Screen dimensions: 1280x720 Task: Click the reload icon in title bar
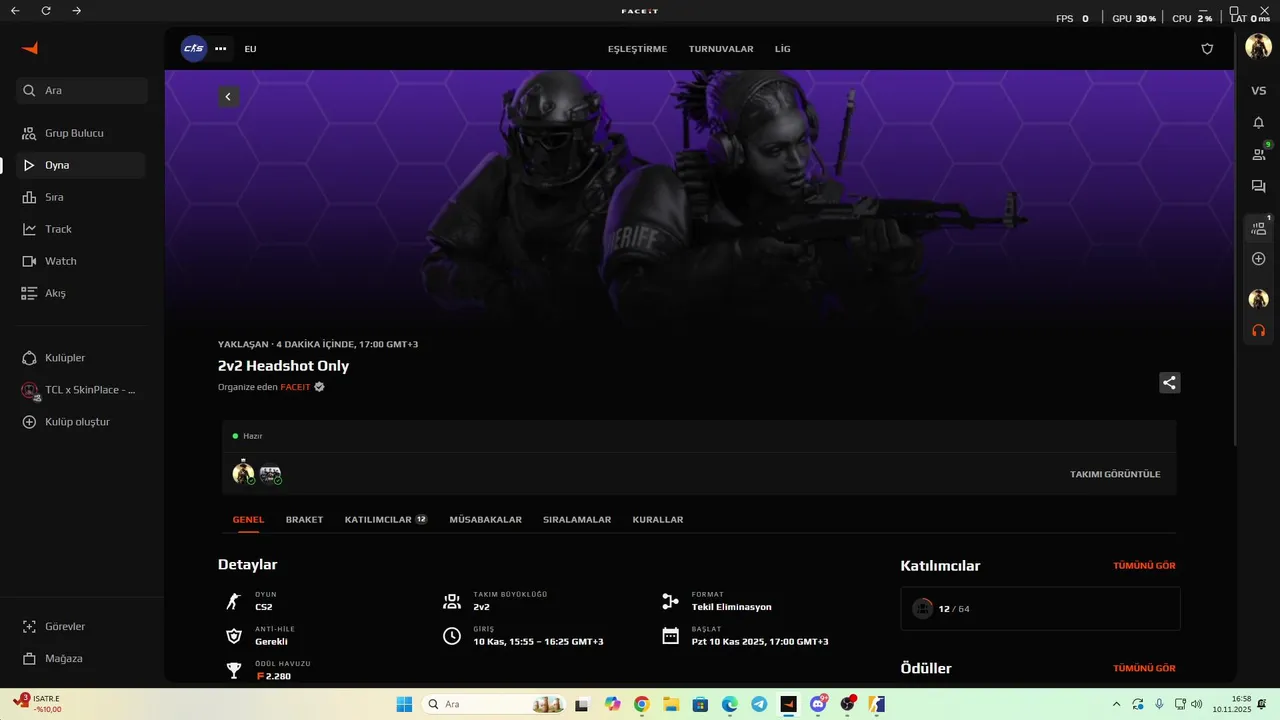46,10
